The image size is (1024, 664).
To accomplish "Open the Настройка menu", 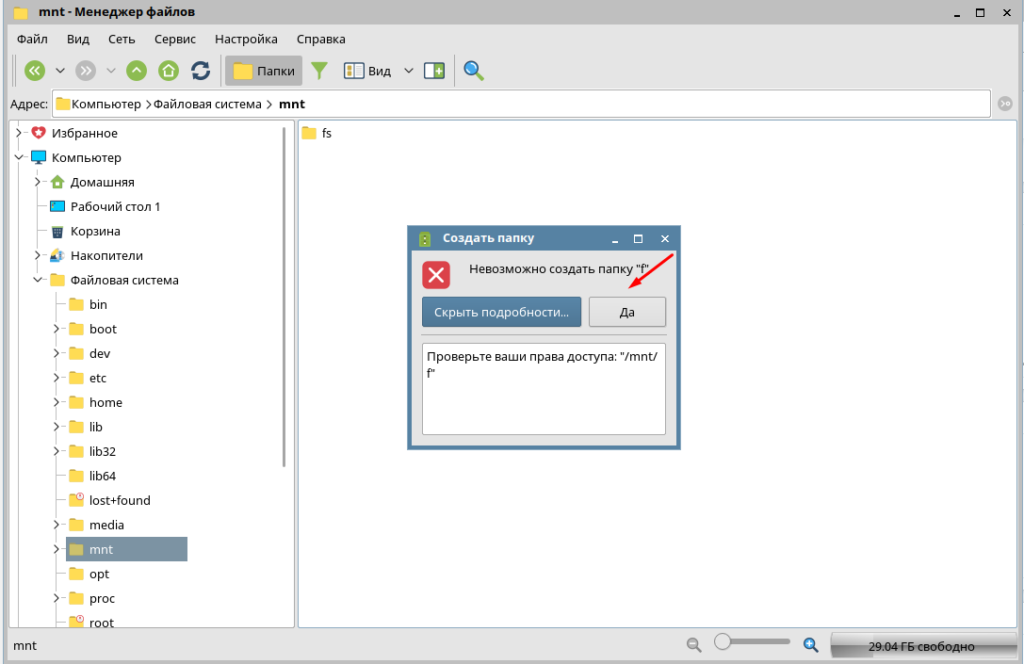I will [x=246, y=39].
